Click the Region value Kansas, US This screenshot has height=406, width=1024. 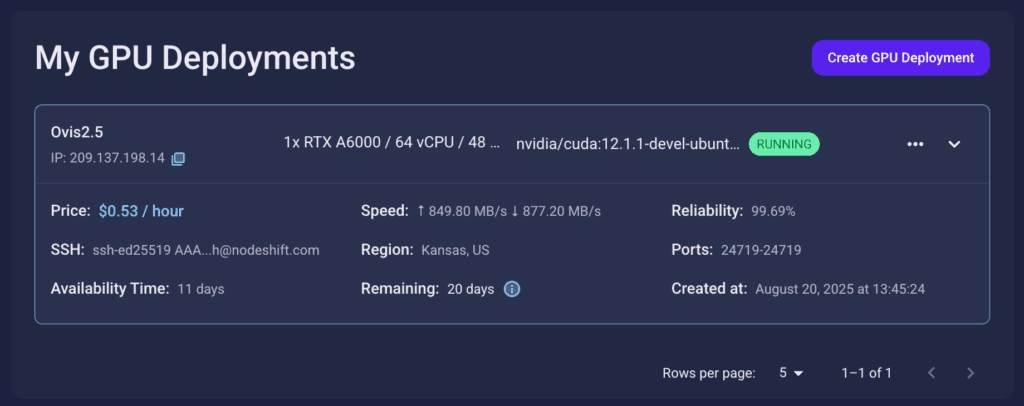click(x=455, y=250)
